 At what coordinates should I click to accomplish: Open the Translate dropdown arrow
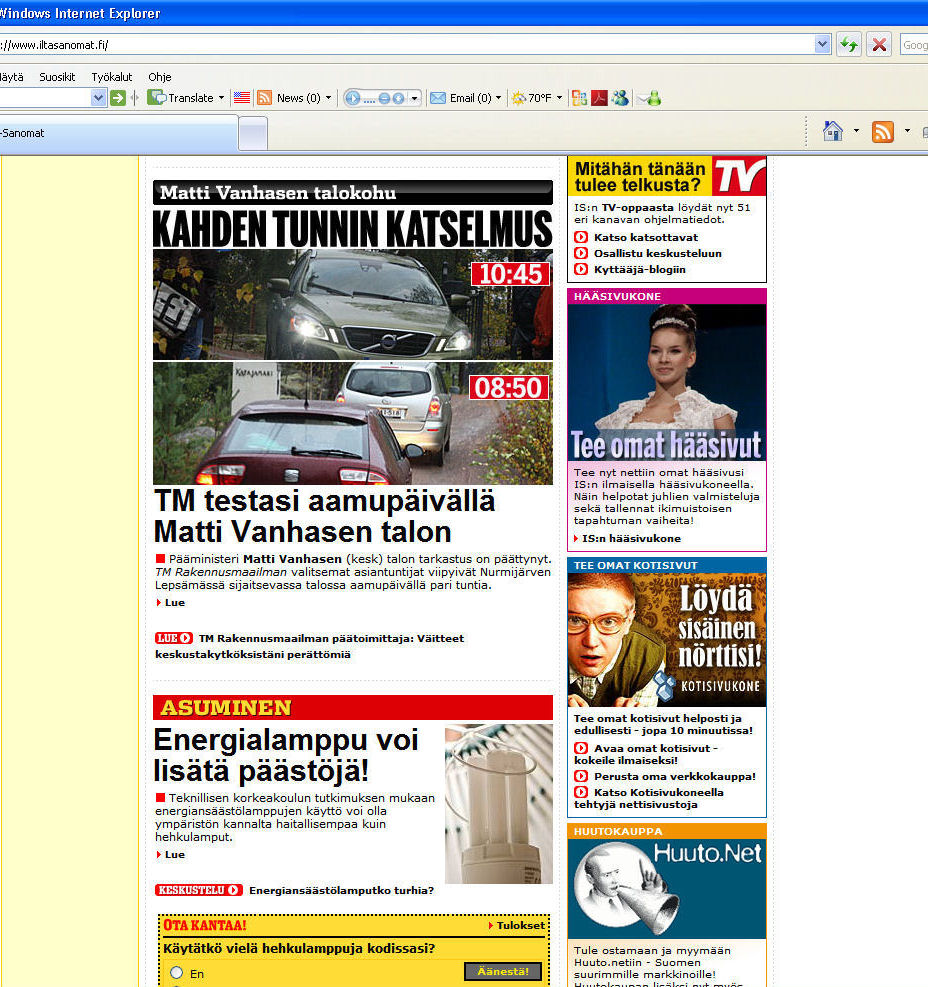[222, 98]
